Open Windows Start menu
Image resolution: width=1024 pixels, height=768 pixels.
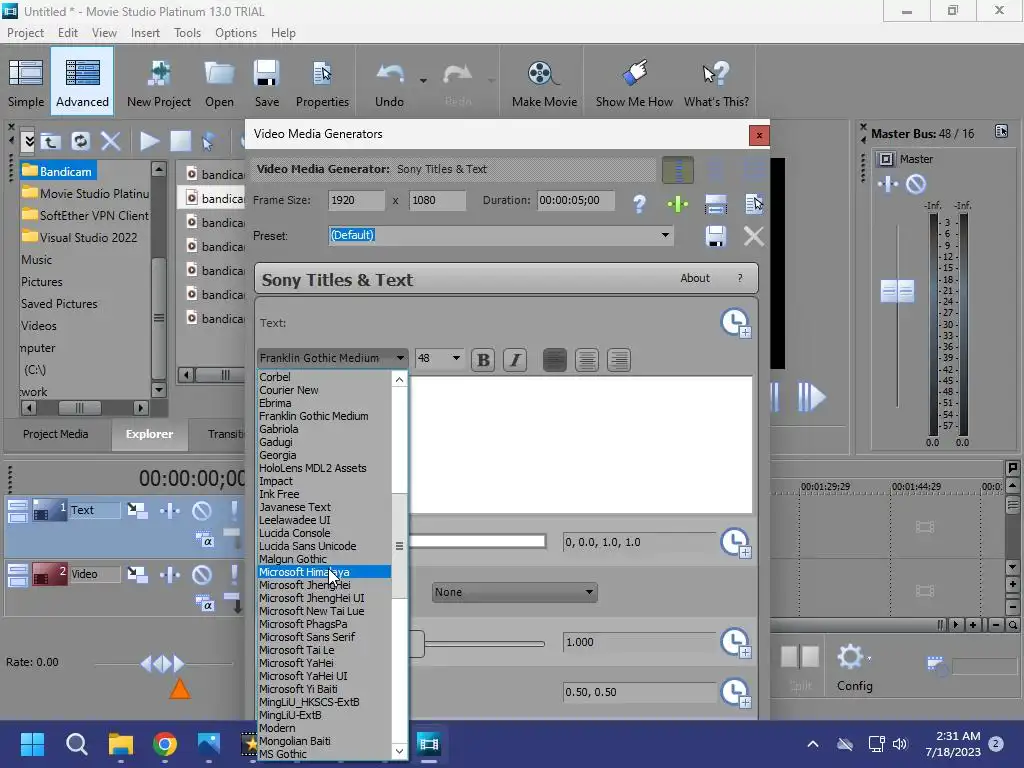coord(32,744)
